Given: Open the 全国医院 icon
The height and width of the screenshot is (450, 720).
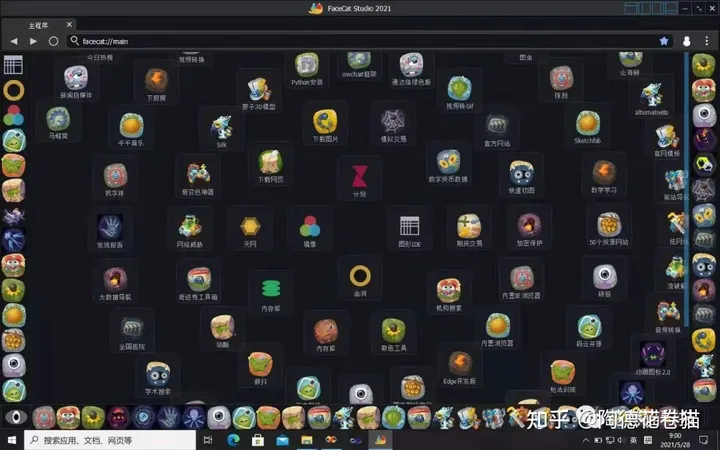Looking at the screenshot, I should pyautogui.click(x=132, y=328).
